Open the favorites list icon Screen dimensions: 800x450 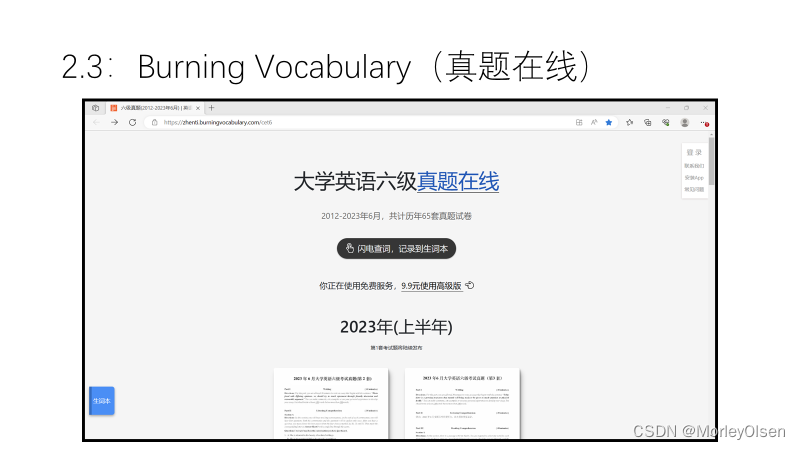point(630,122)
